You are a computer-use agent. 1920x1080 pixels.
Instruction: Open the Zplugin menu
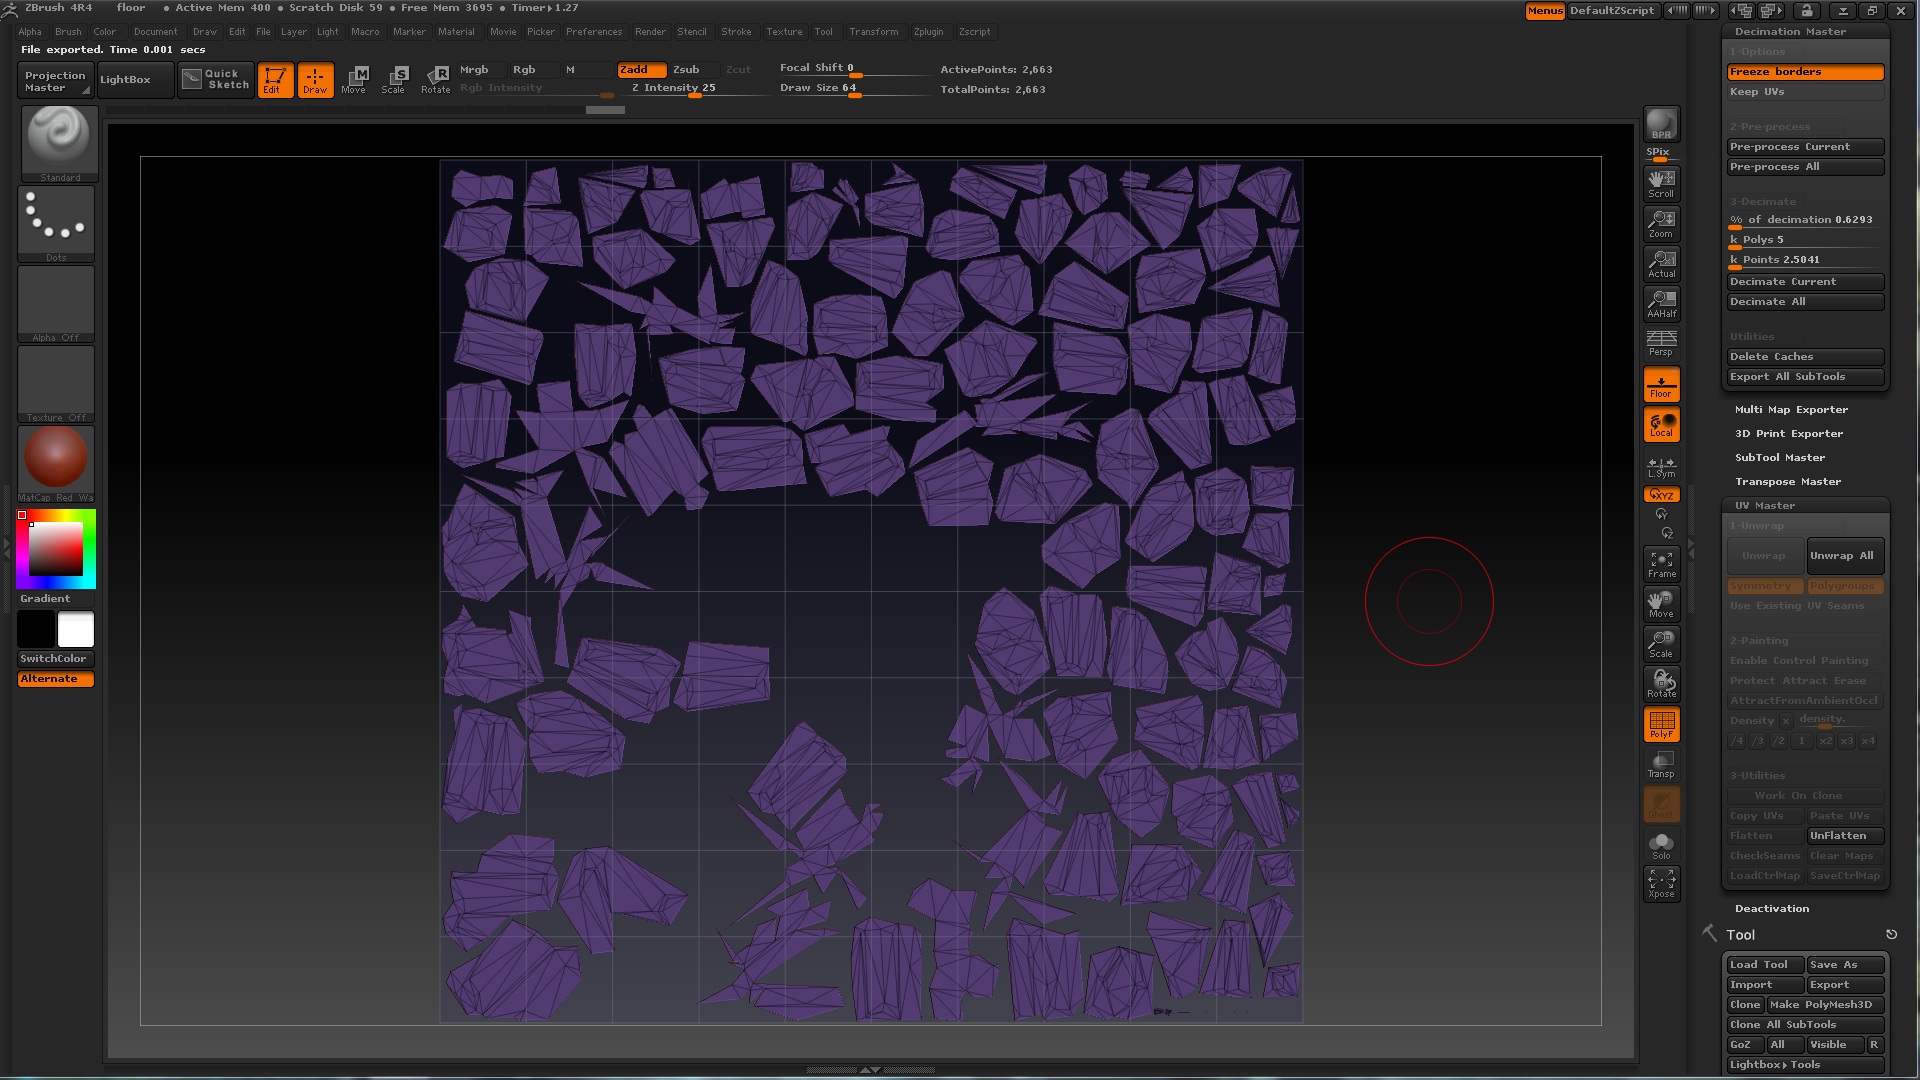[928, 32]
